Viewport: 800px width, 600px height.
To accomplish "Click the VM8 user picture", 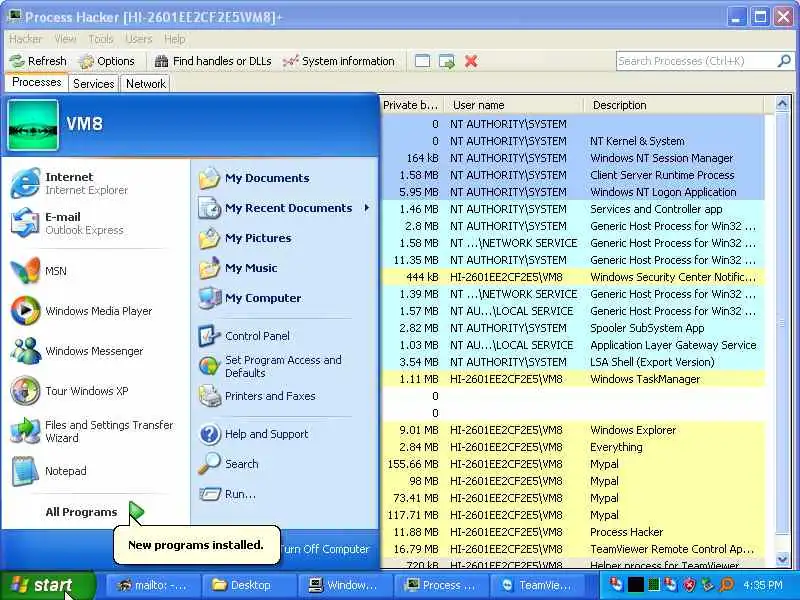I will 33,125.
